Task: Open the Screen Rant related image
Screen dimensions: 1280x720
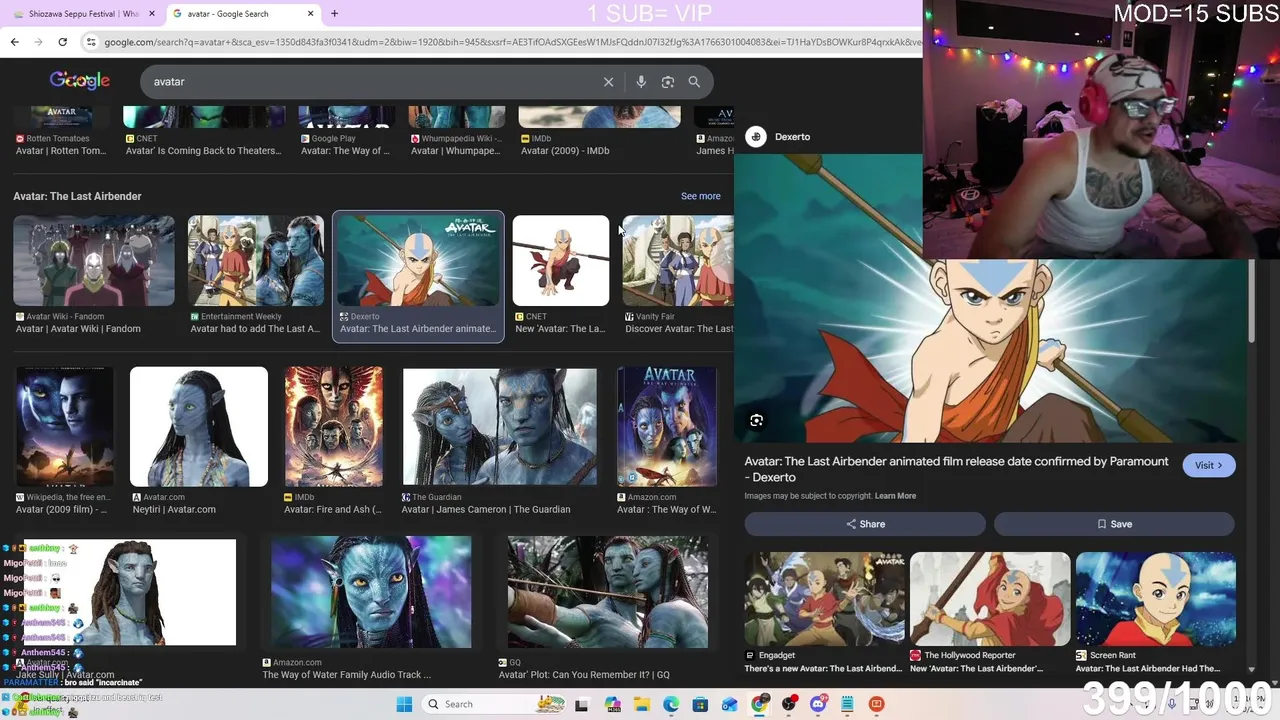Action: click(1156, 598)
